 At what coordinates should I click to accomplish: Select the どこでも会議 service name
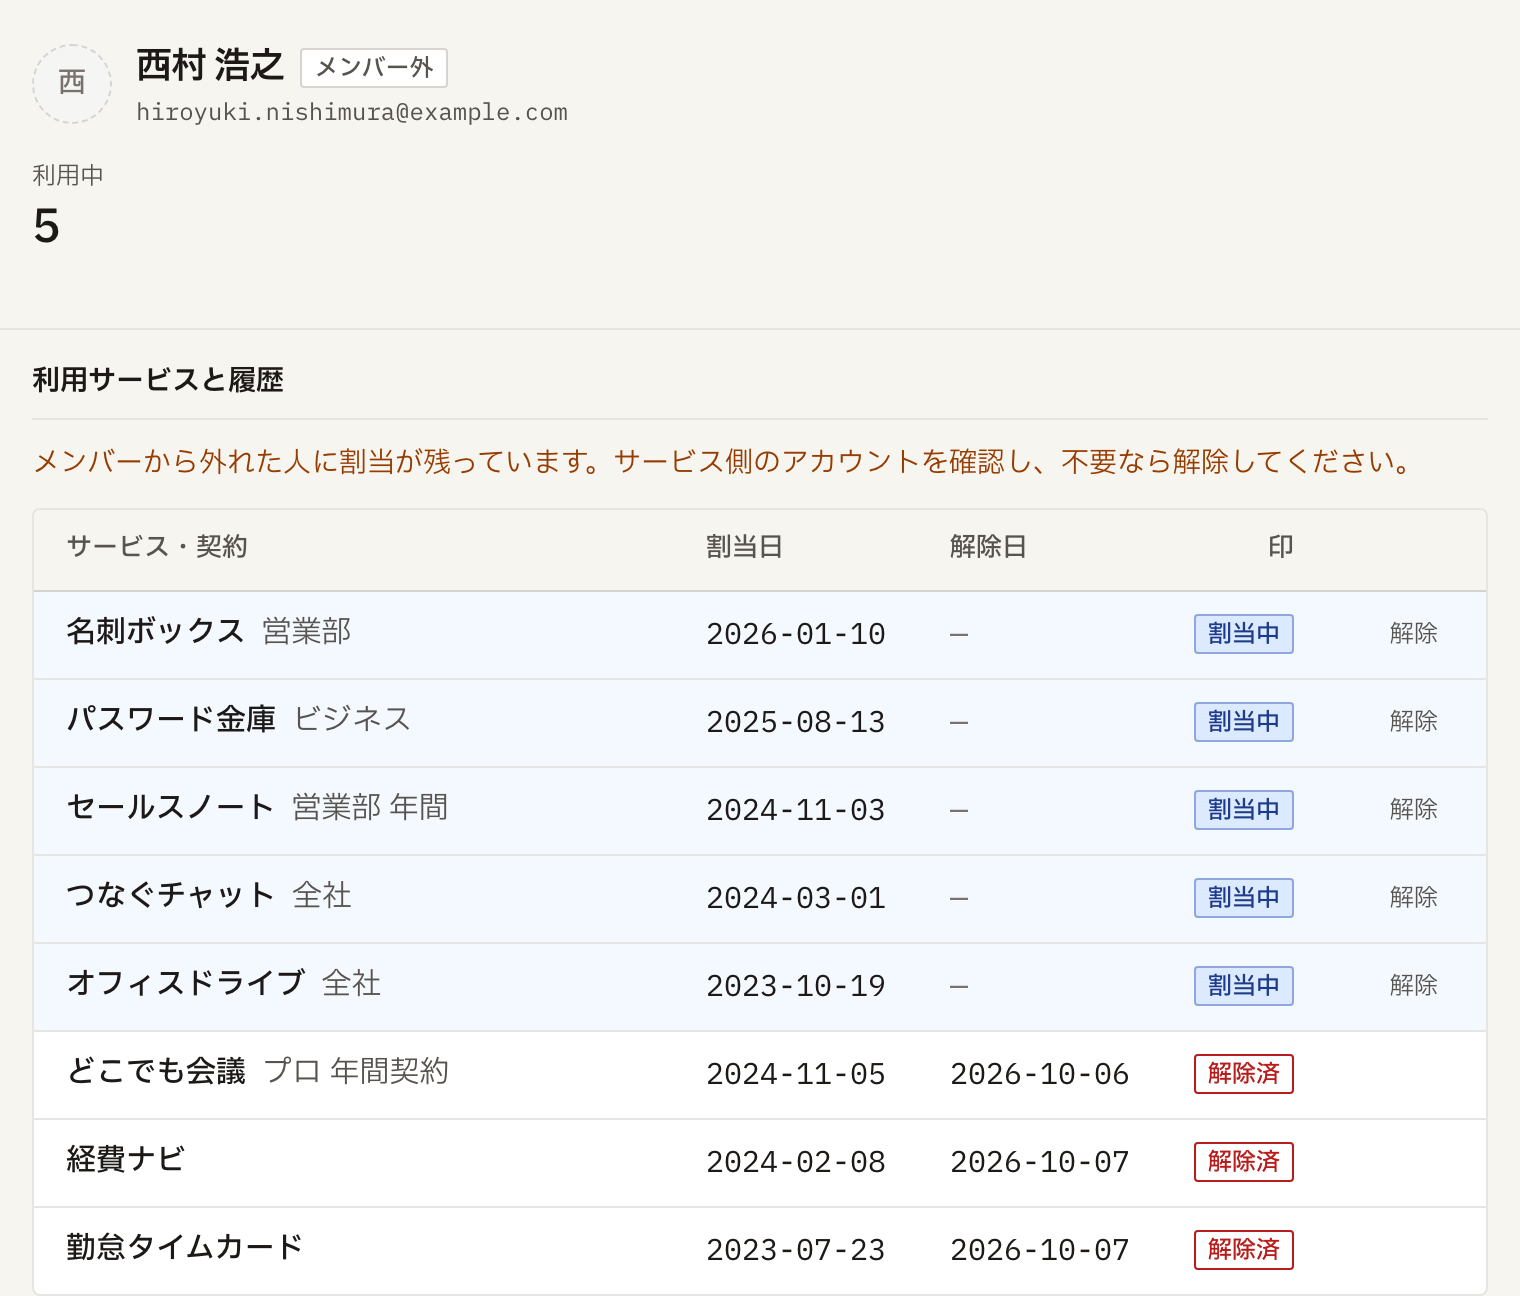(156, 1071)
